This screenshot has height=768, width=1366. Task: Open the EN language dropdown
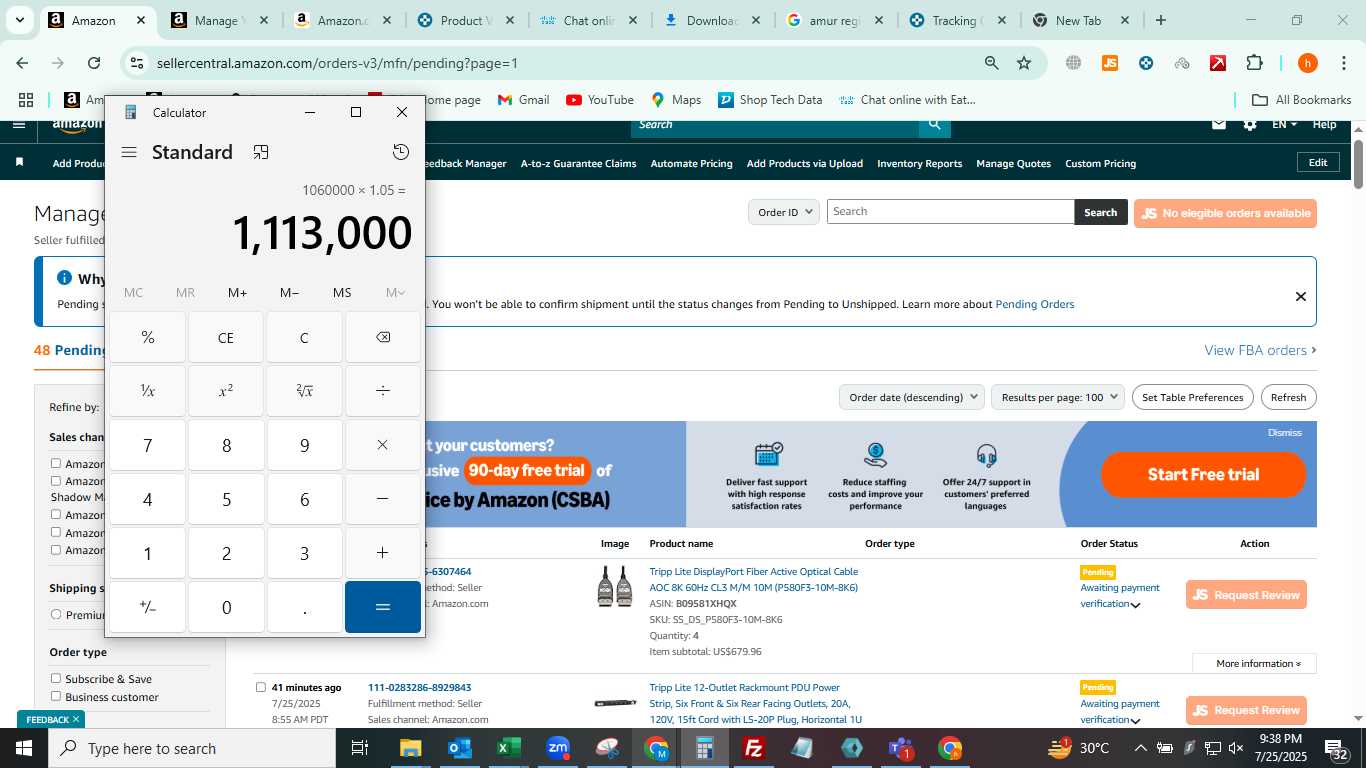[x=1284, y=125]
